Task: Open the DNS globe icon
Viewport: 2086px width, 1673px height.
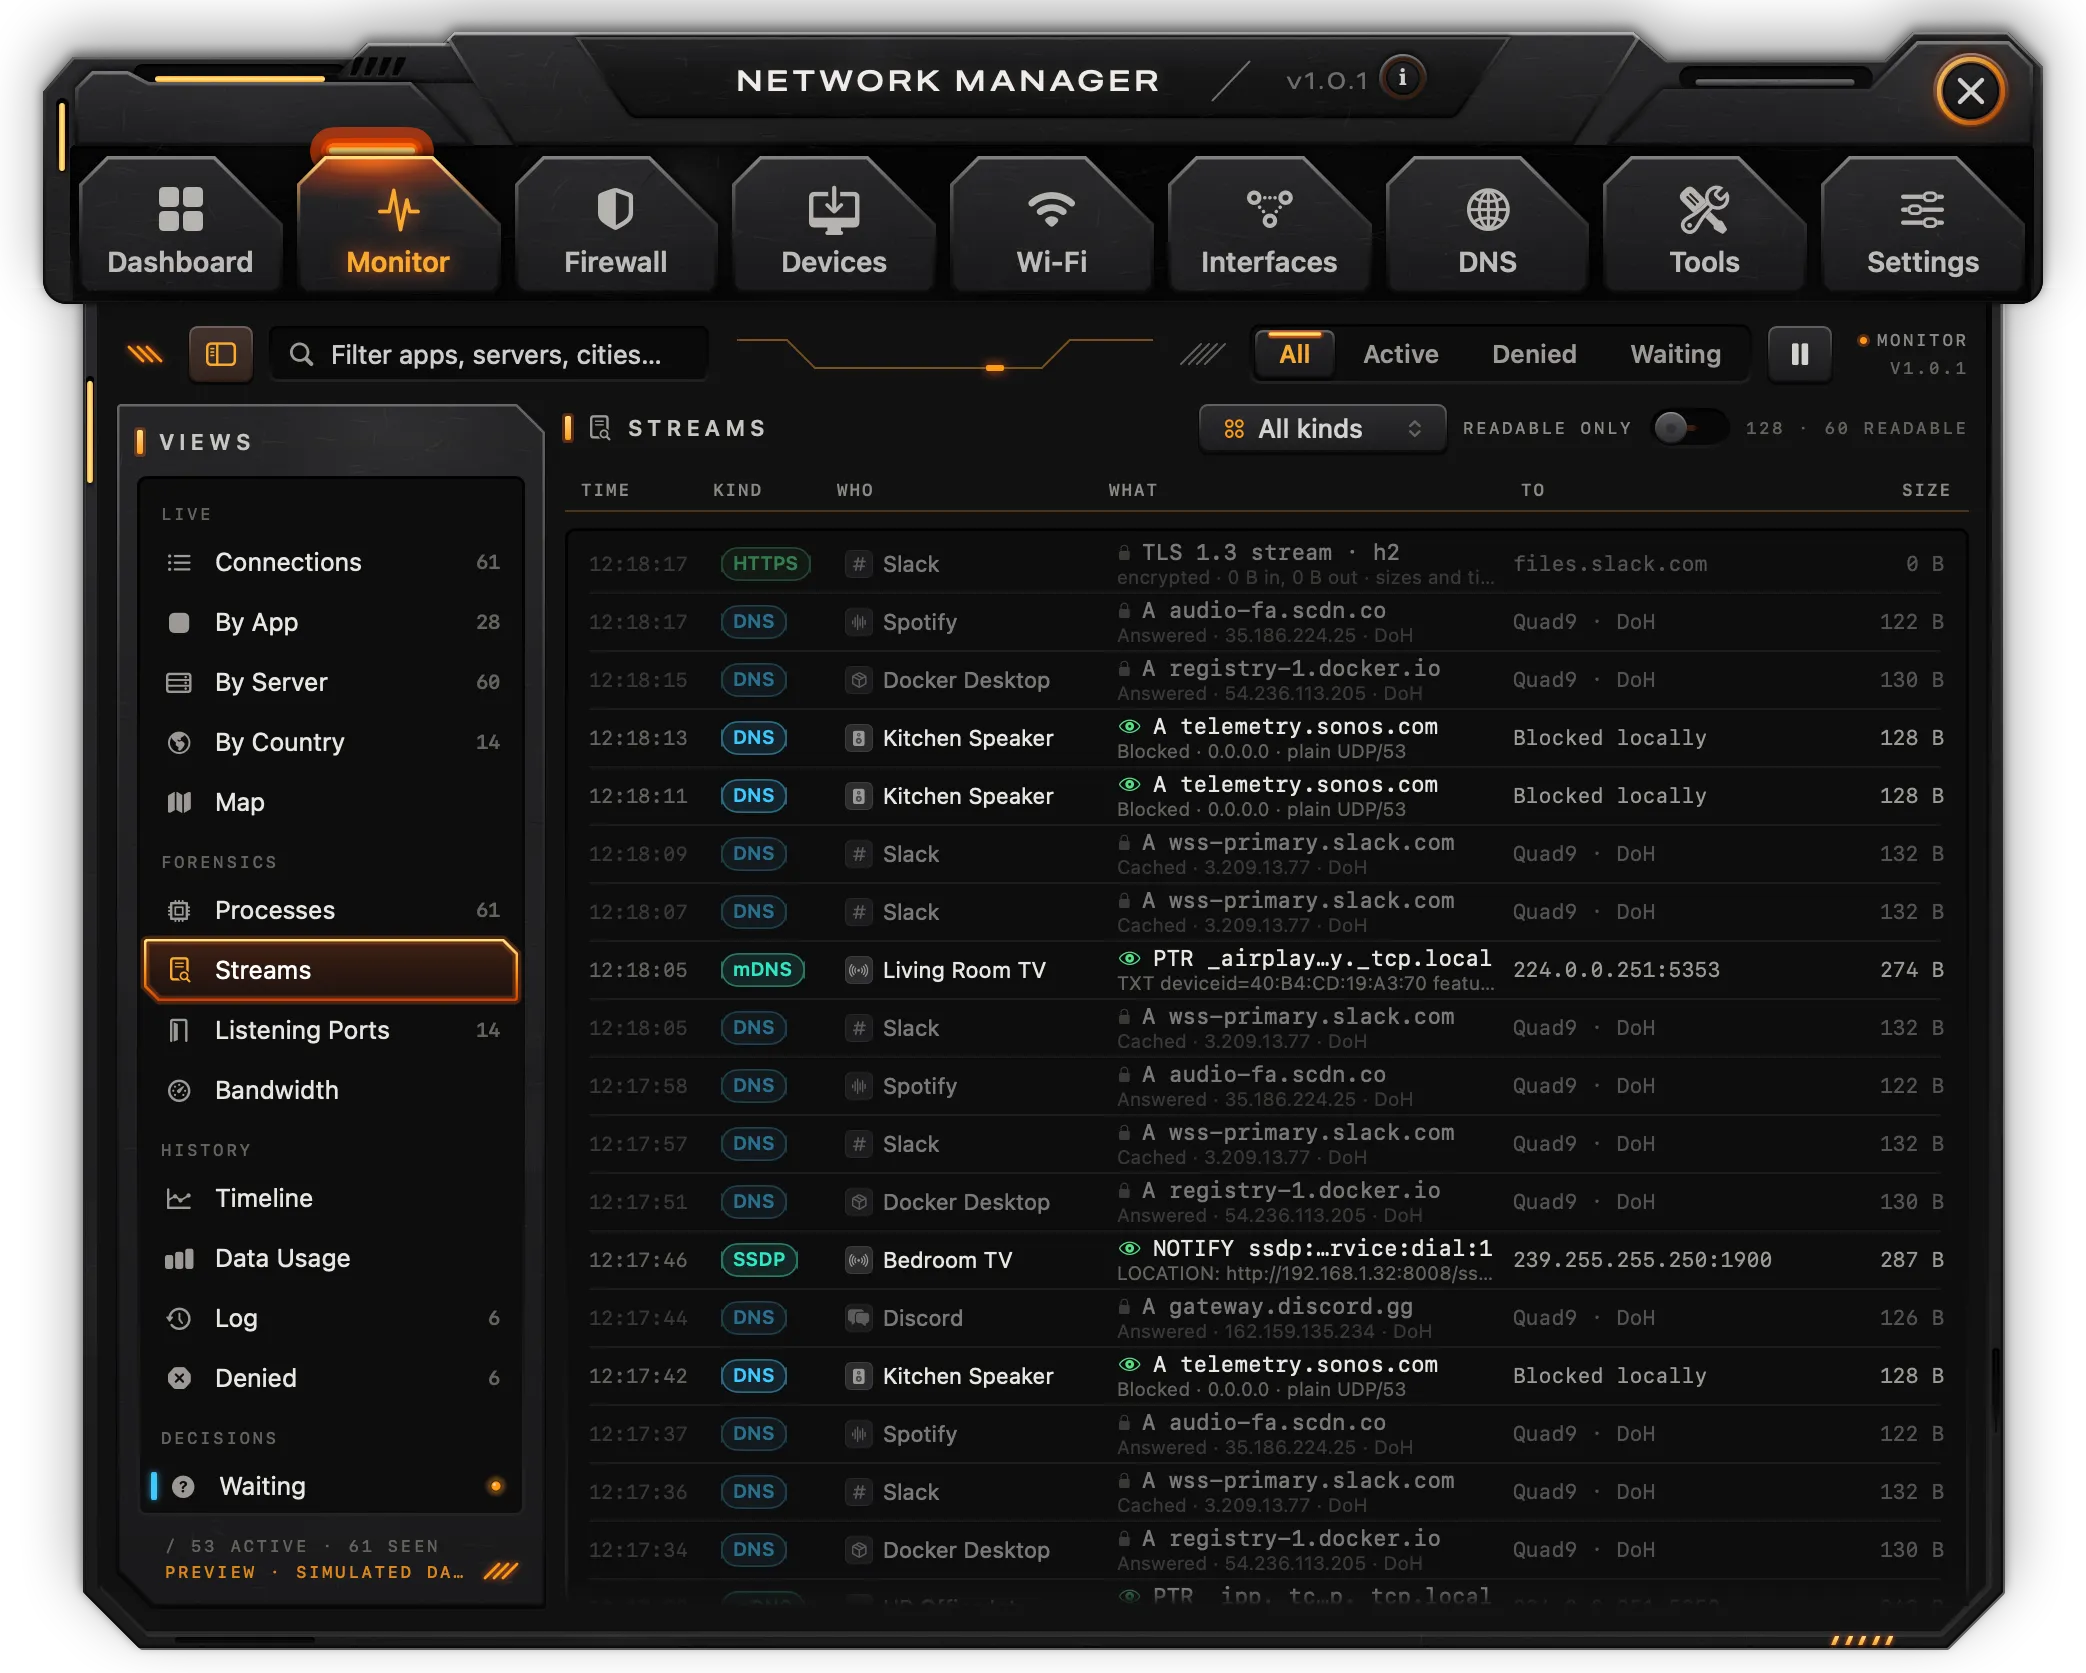Action: pos(1487,210)
